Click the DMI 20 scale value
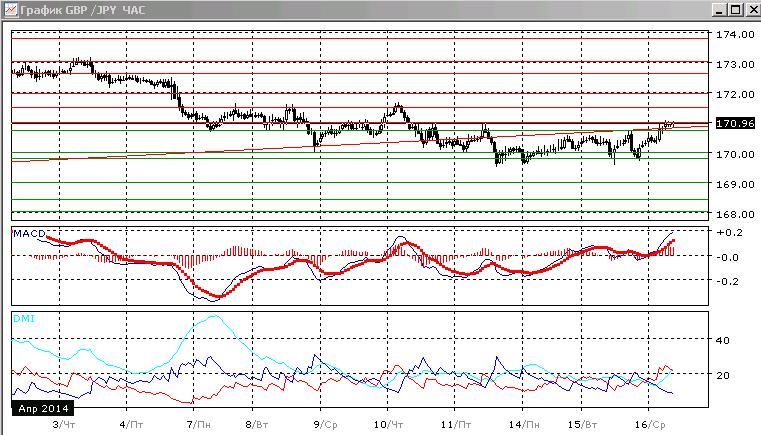Screen dimensions: 761x435 point(723,375)
